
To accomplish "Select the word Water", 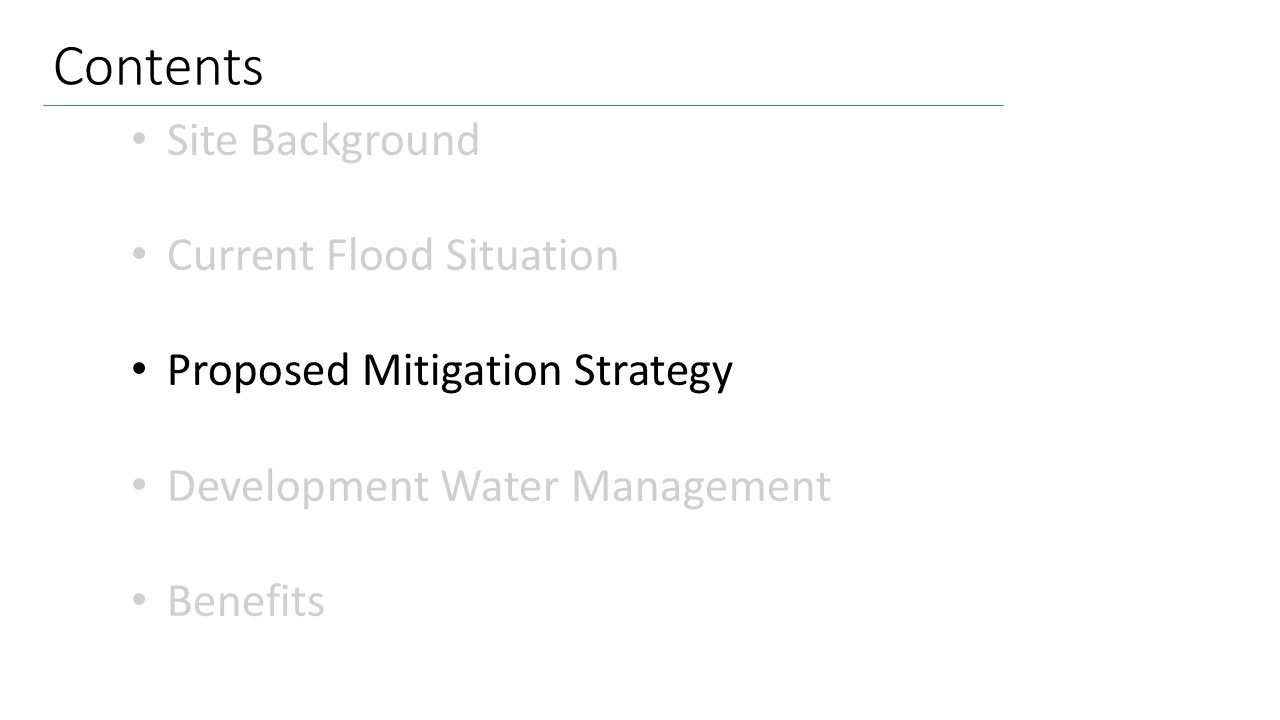I will tap(502, 486).
